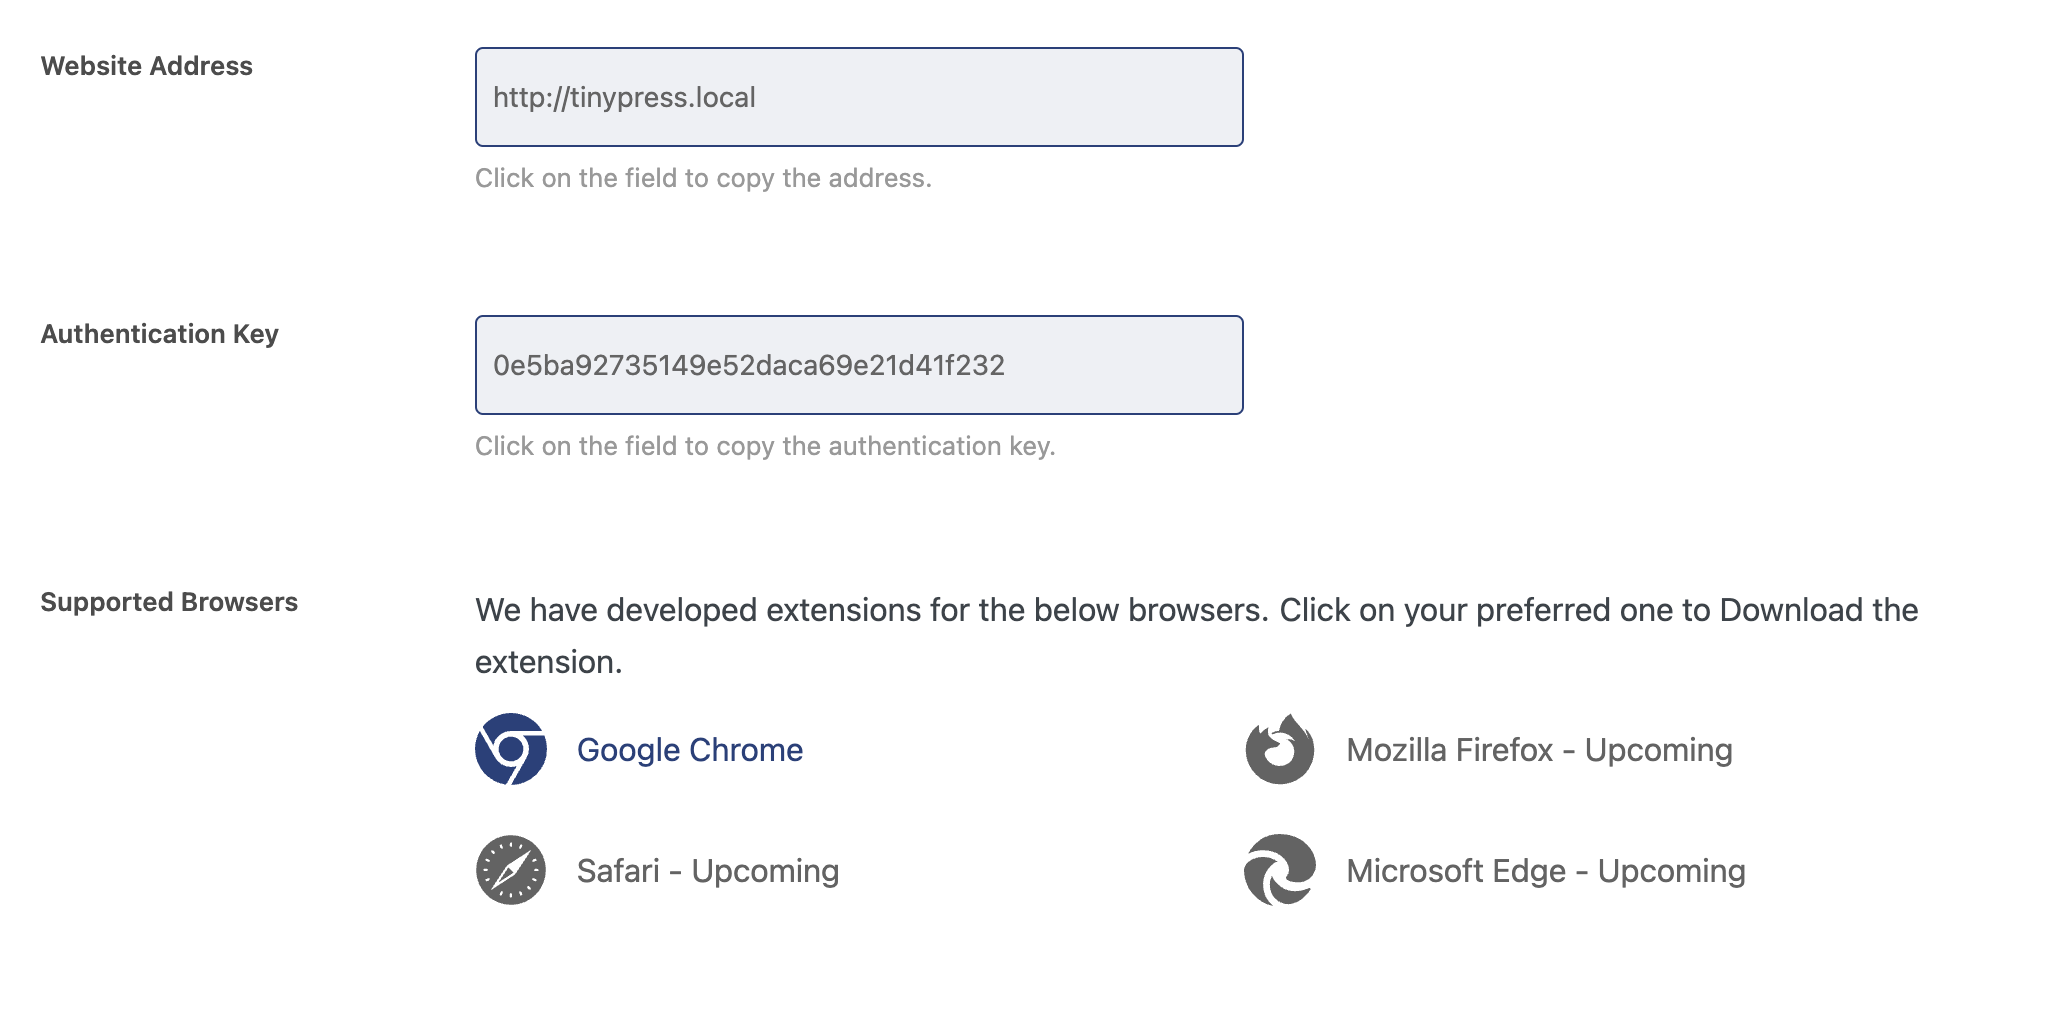Image resolution: width=2060 pixels, height=1012 pixels.
Task: Copy the website address from its field
Action: (859, 97)
